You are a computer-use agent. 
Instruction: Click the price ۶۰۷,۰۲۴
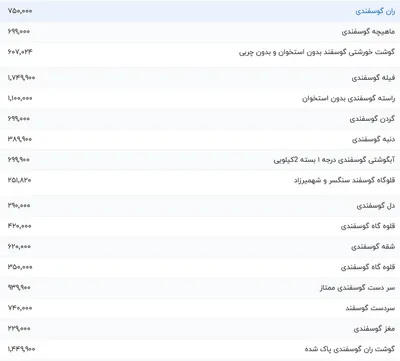[20, 52]
